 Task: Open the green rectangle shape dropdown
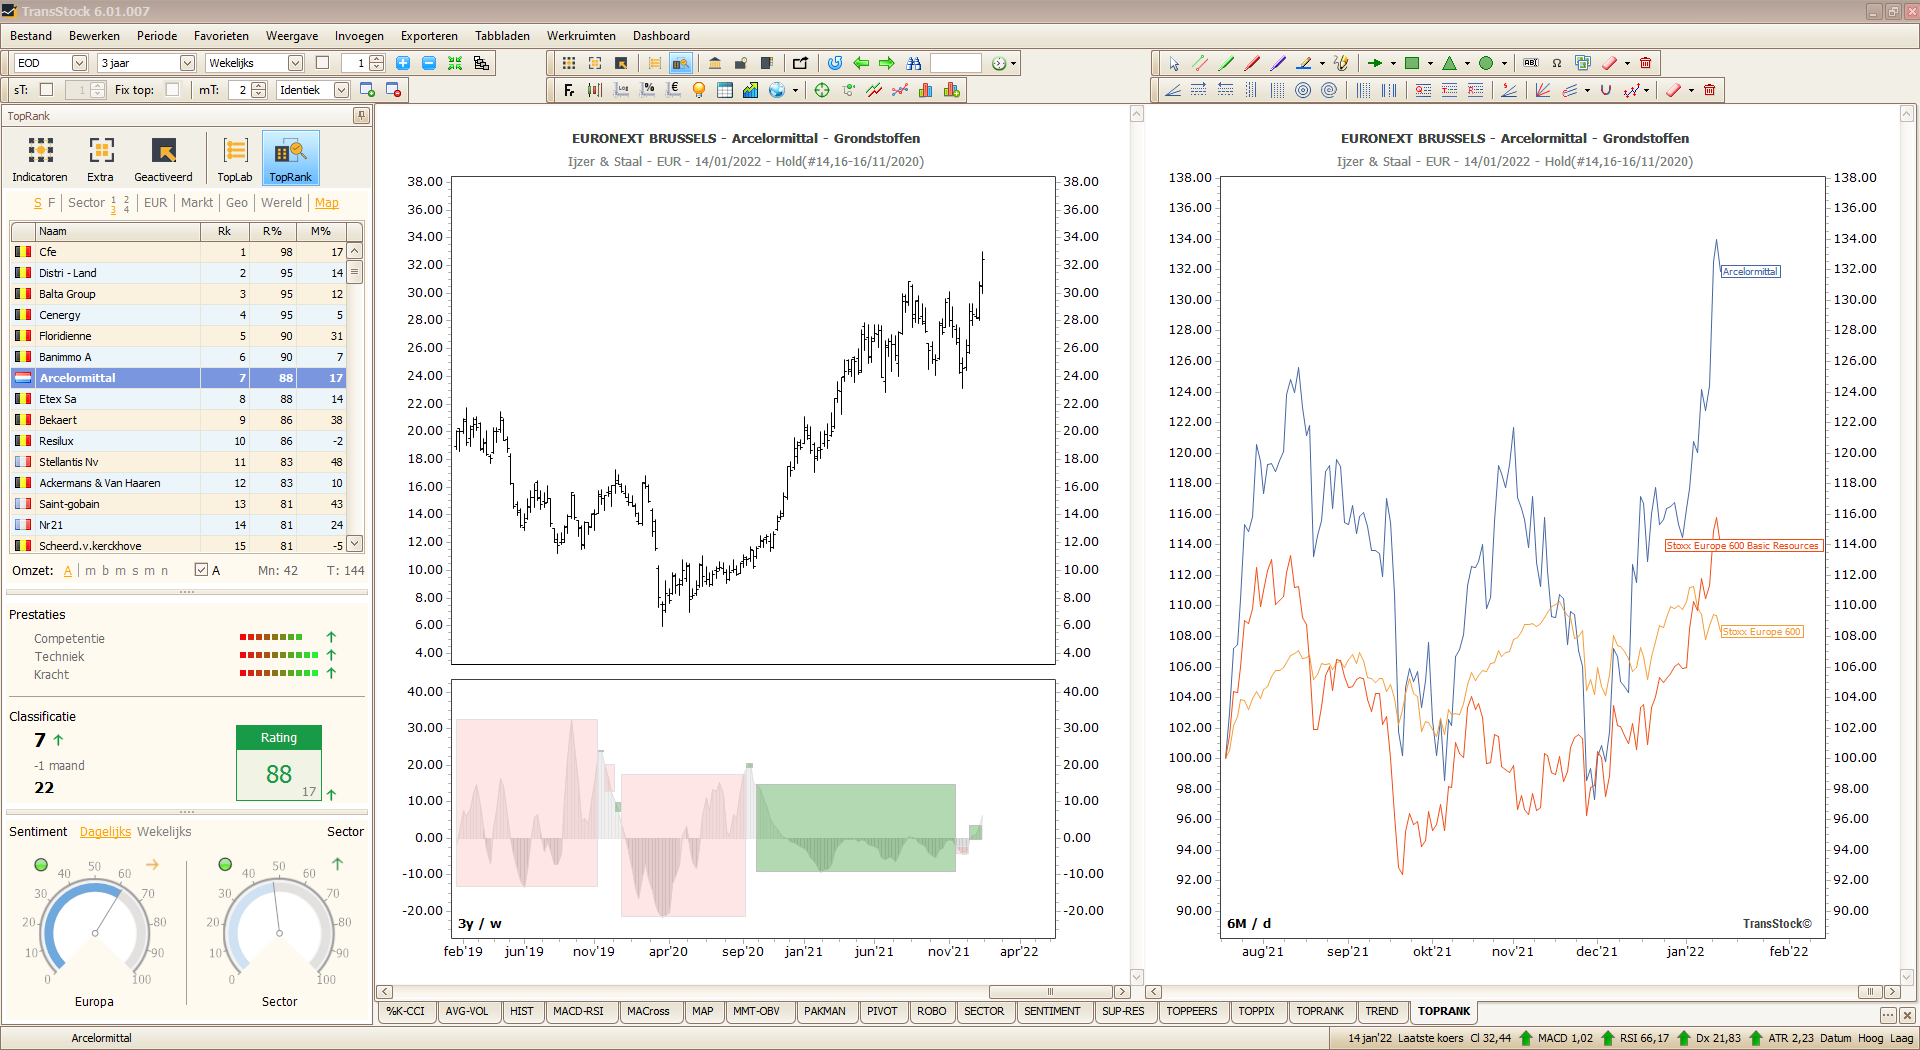(1430, 63)
